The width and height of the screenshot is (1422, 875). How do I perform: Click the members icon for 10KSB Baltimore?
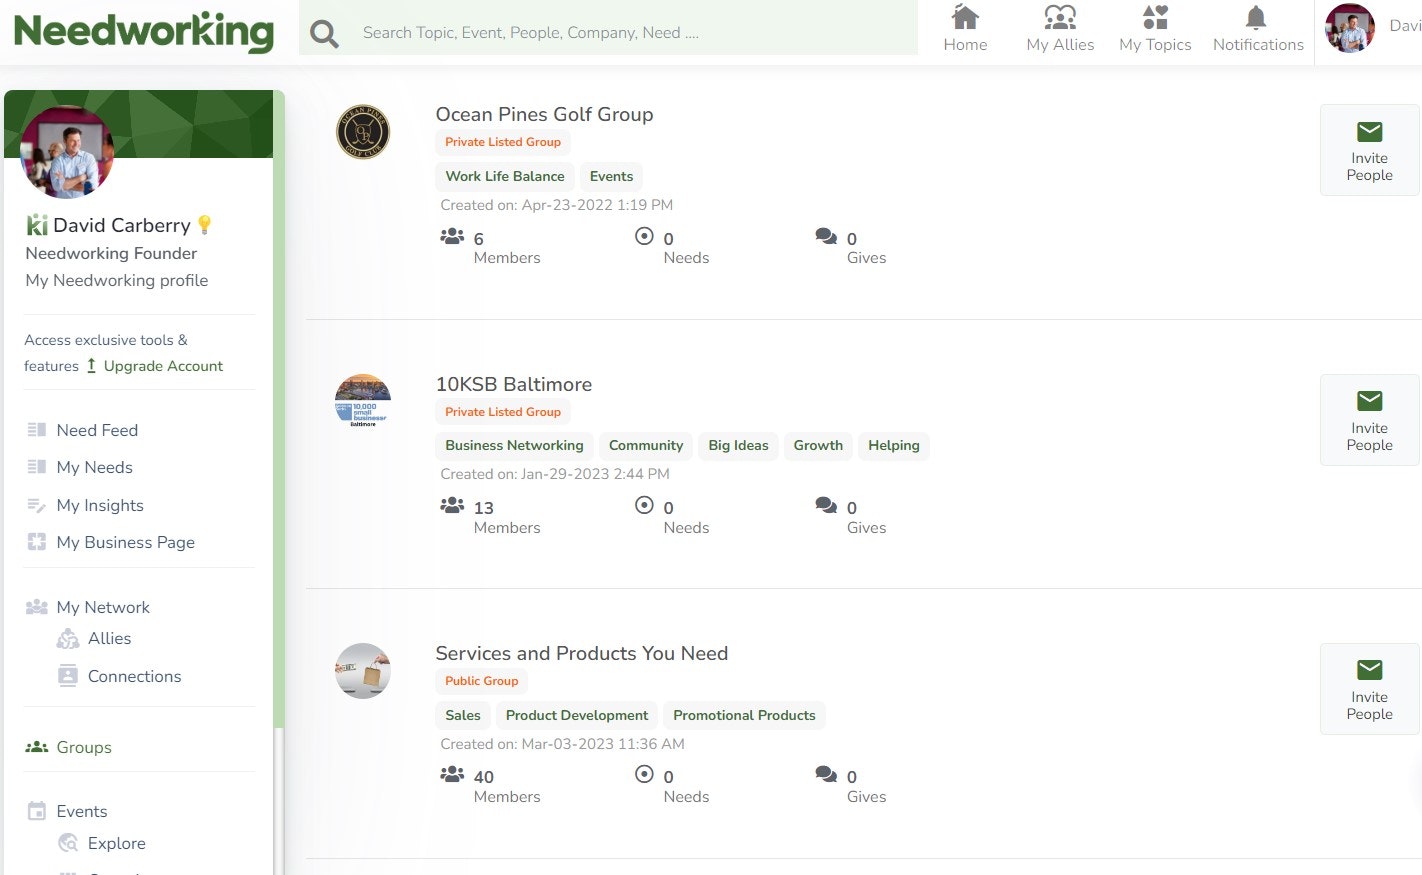pos(452,506)
